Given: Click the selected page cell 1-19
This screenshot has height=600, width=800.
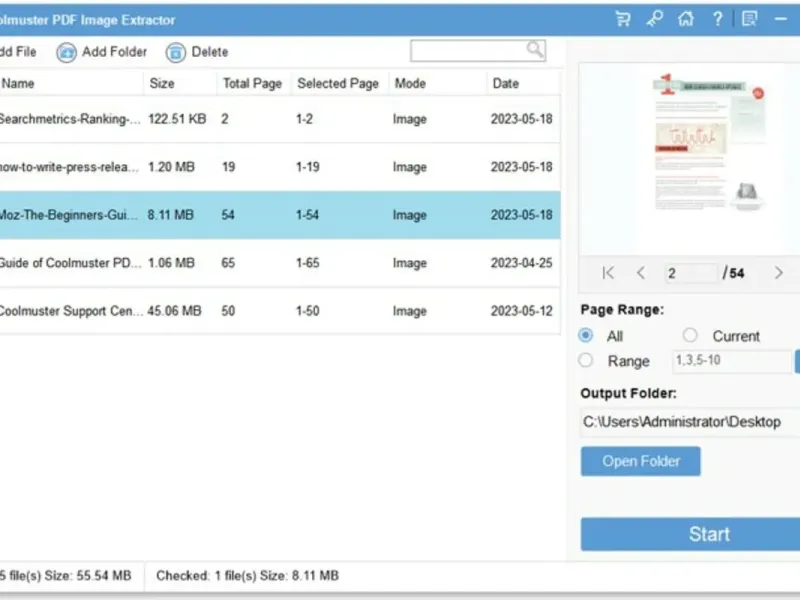Looking at the screenshot, I should pyautogui.click(x=308, y=167).
